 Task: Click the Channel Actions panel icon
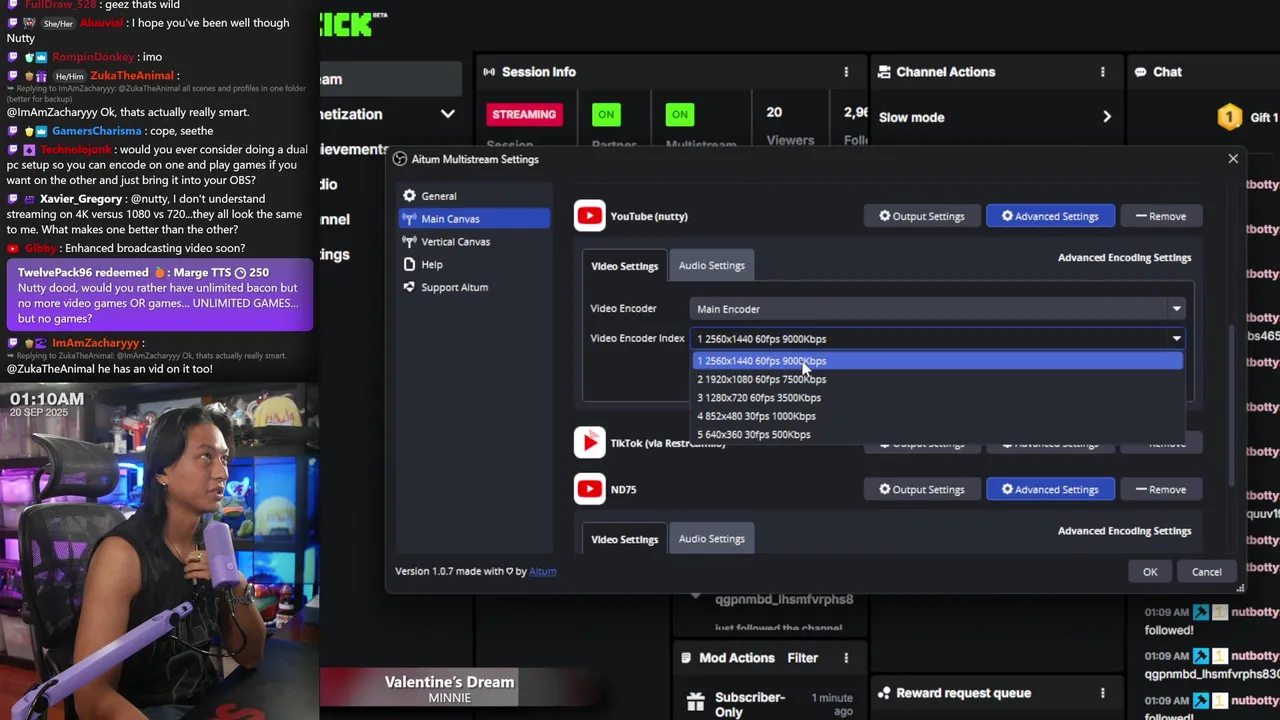pos(884,72)
